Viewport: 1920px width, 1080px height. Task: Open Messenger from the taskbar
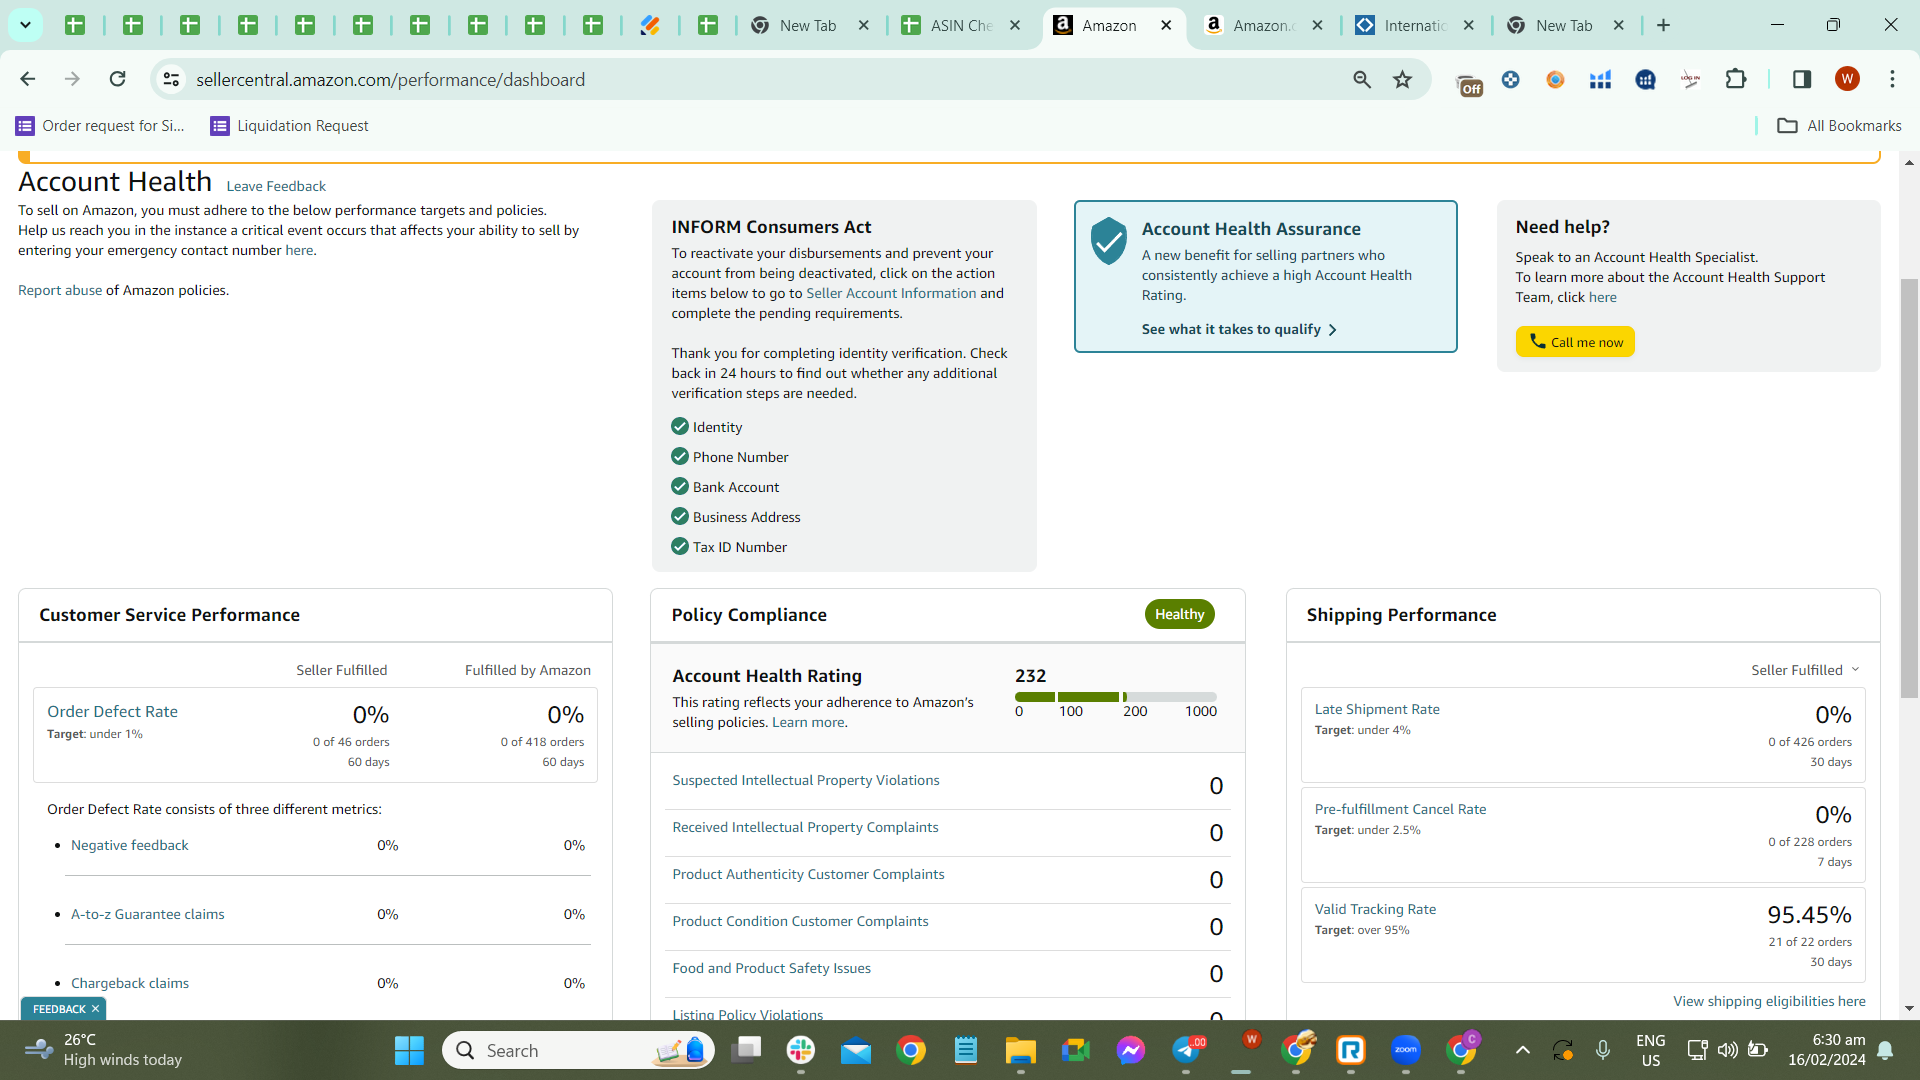[x=1131, y=1051]
